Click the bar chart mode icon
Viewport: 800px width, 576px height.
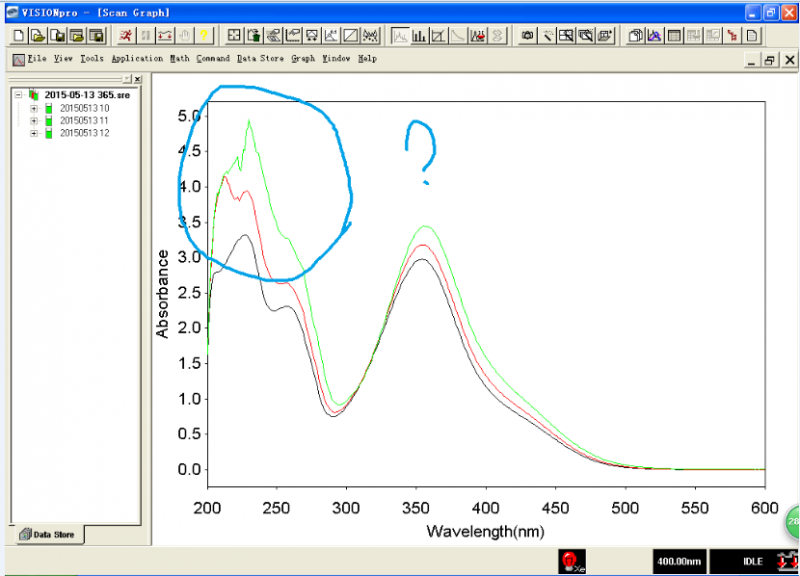(419, 35)
